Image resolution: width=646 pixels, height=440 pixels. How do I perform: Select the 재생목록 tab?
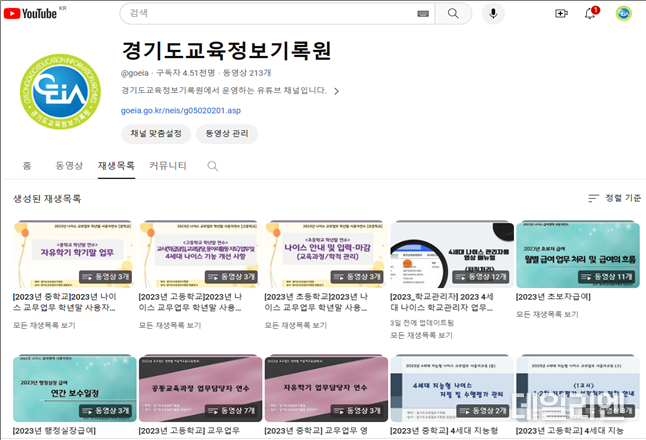coord(116,166)
